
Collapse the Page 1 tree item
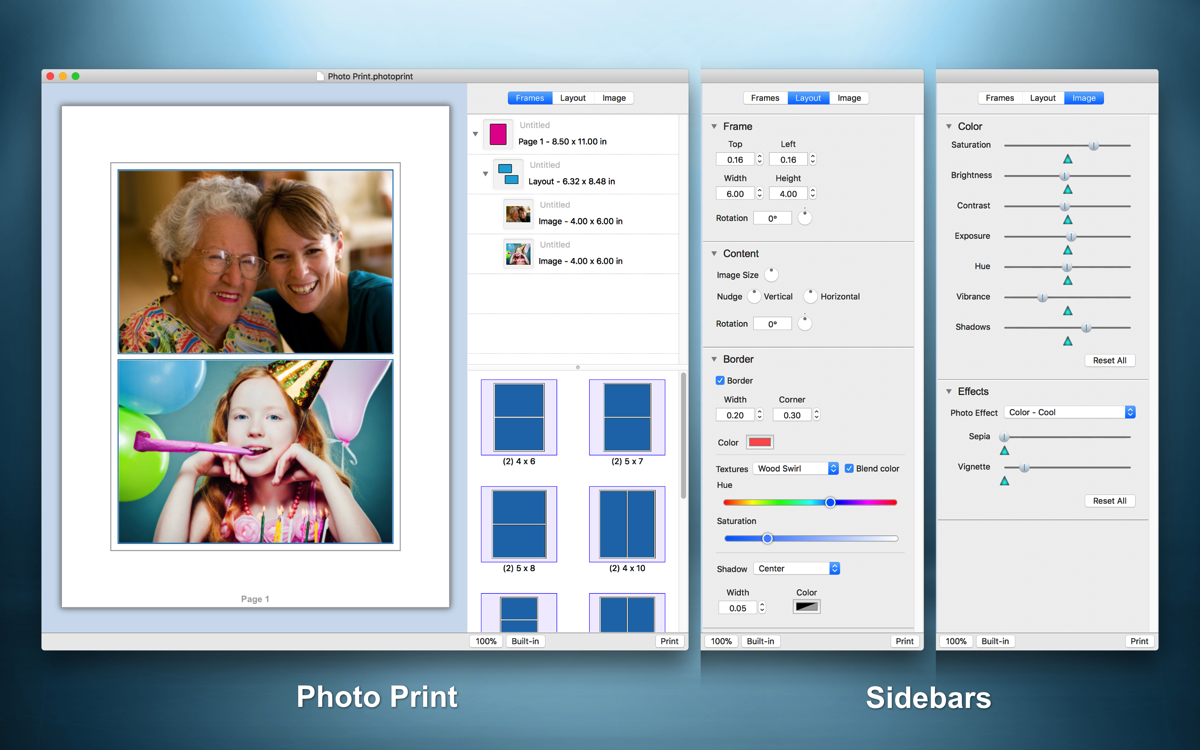tap(475, 133)
